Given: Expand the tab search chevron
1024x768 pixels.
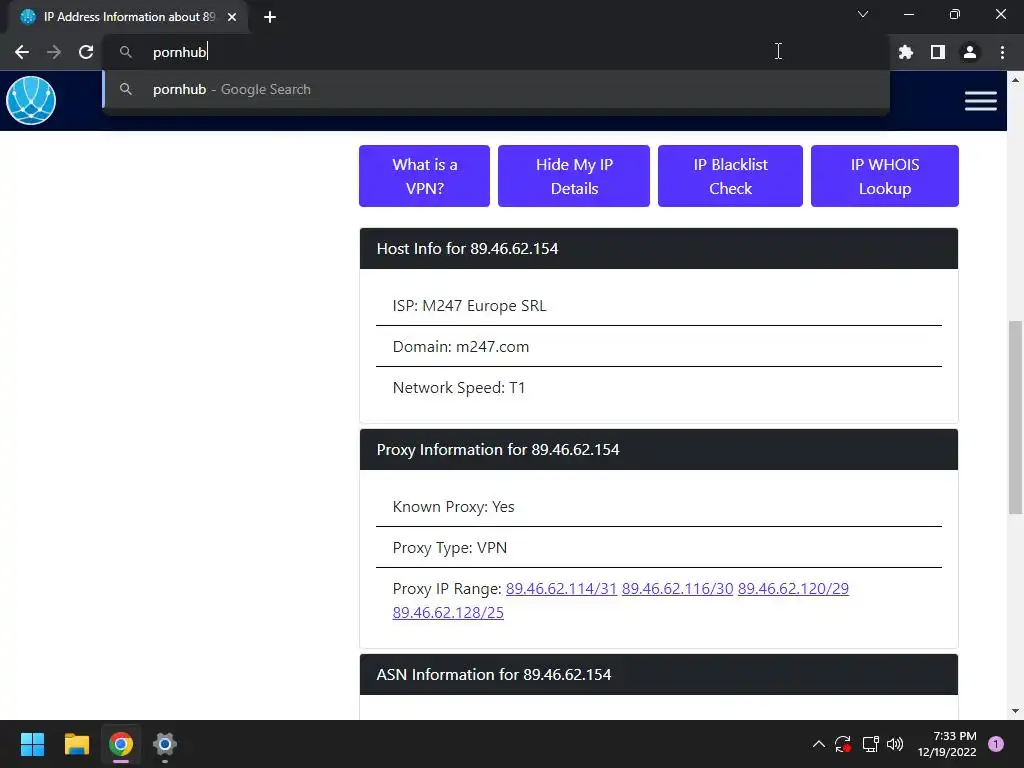Looking at the screenshot, I should pos(863,14).
